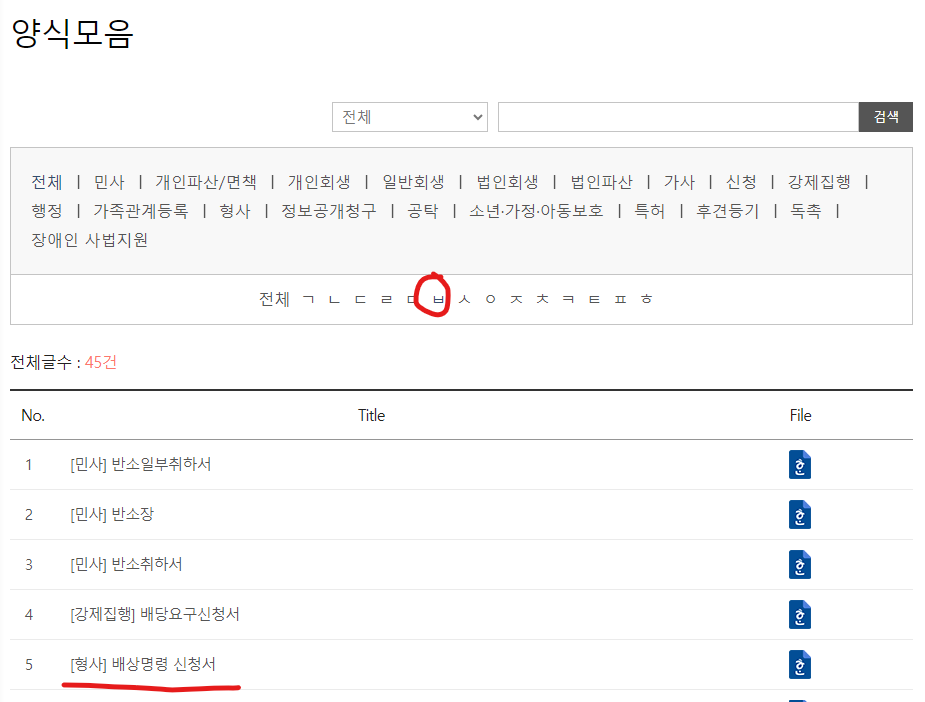Open the [민사] 반소장 entry
Screen dimensions: 925x702
(112, 515)
